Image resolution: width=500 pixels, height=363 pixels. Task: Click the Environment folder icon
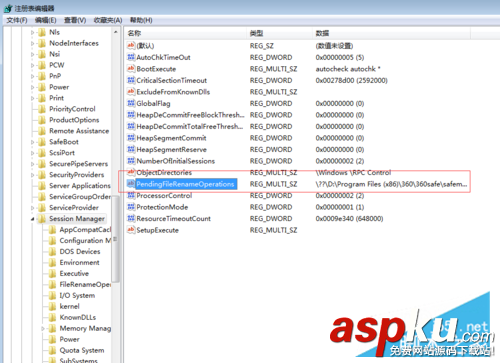tap(52, 263)
